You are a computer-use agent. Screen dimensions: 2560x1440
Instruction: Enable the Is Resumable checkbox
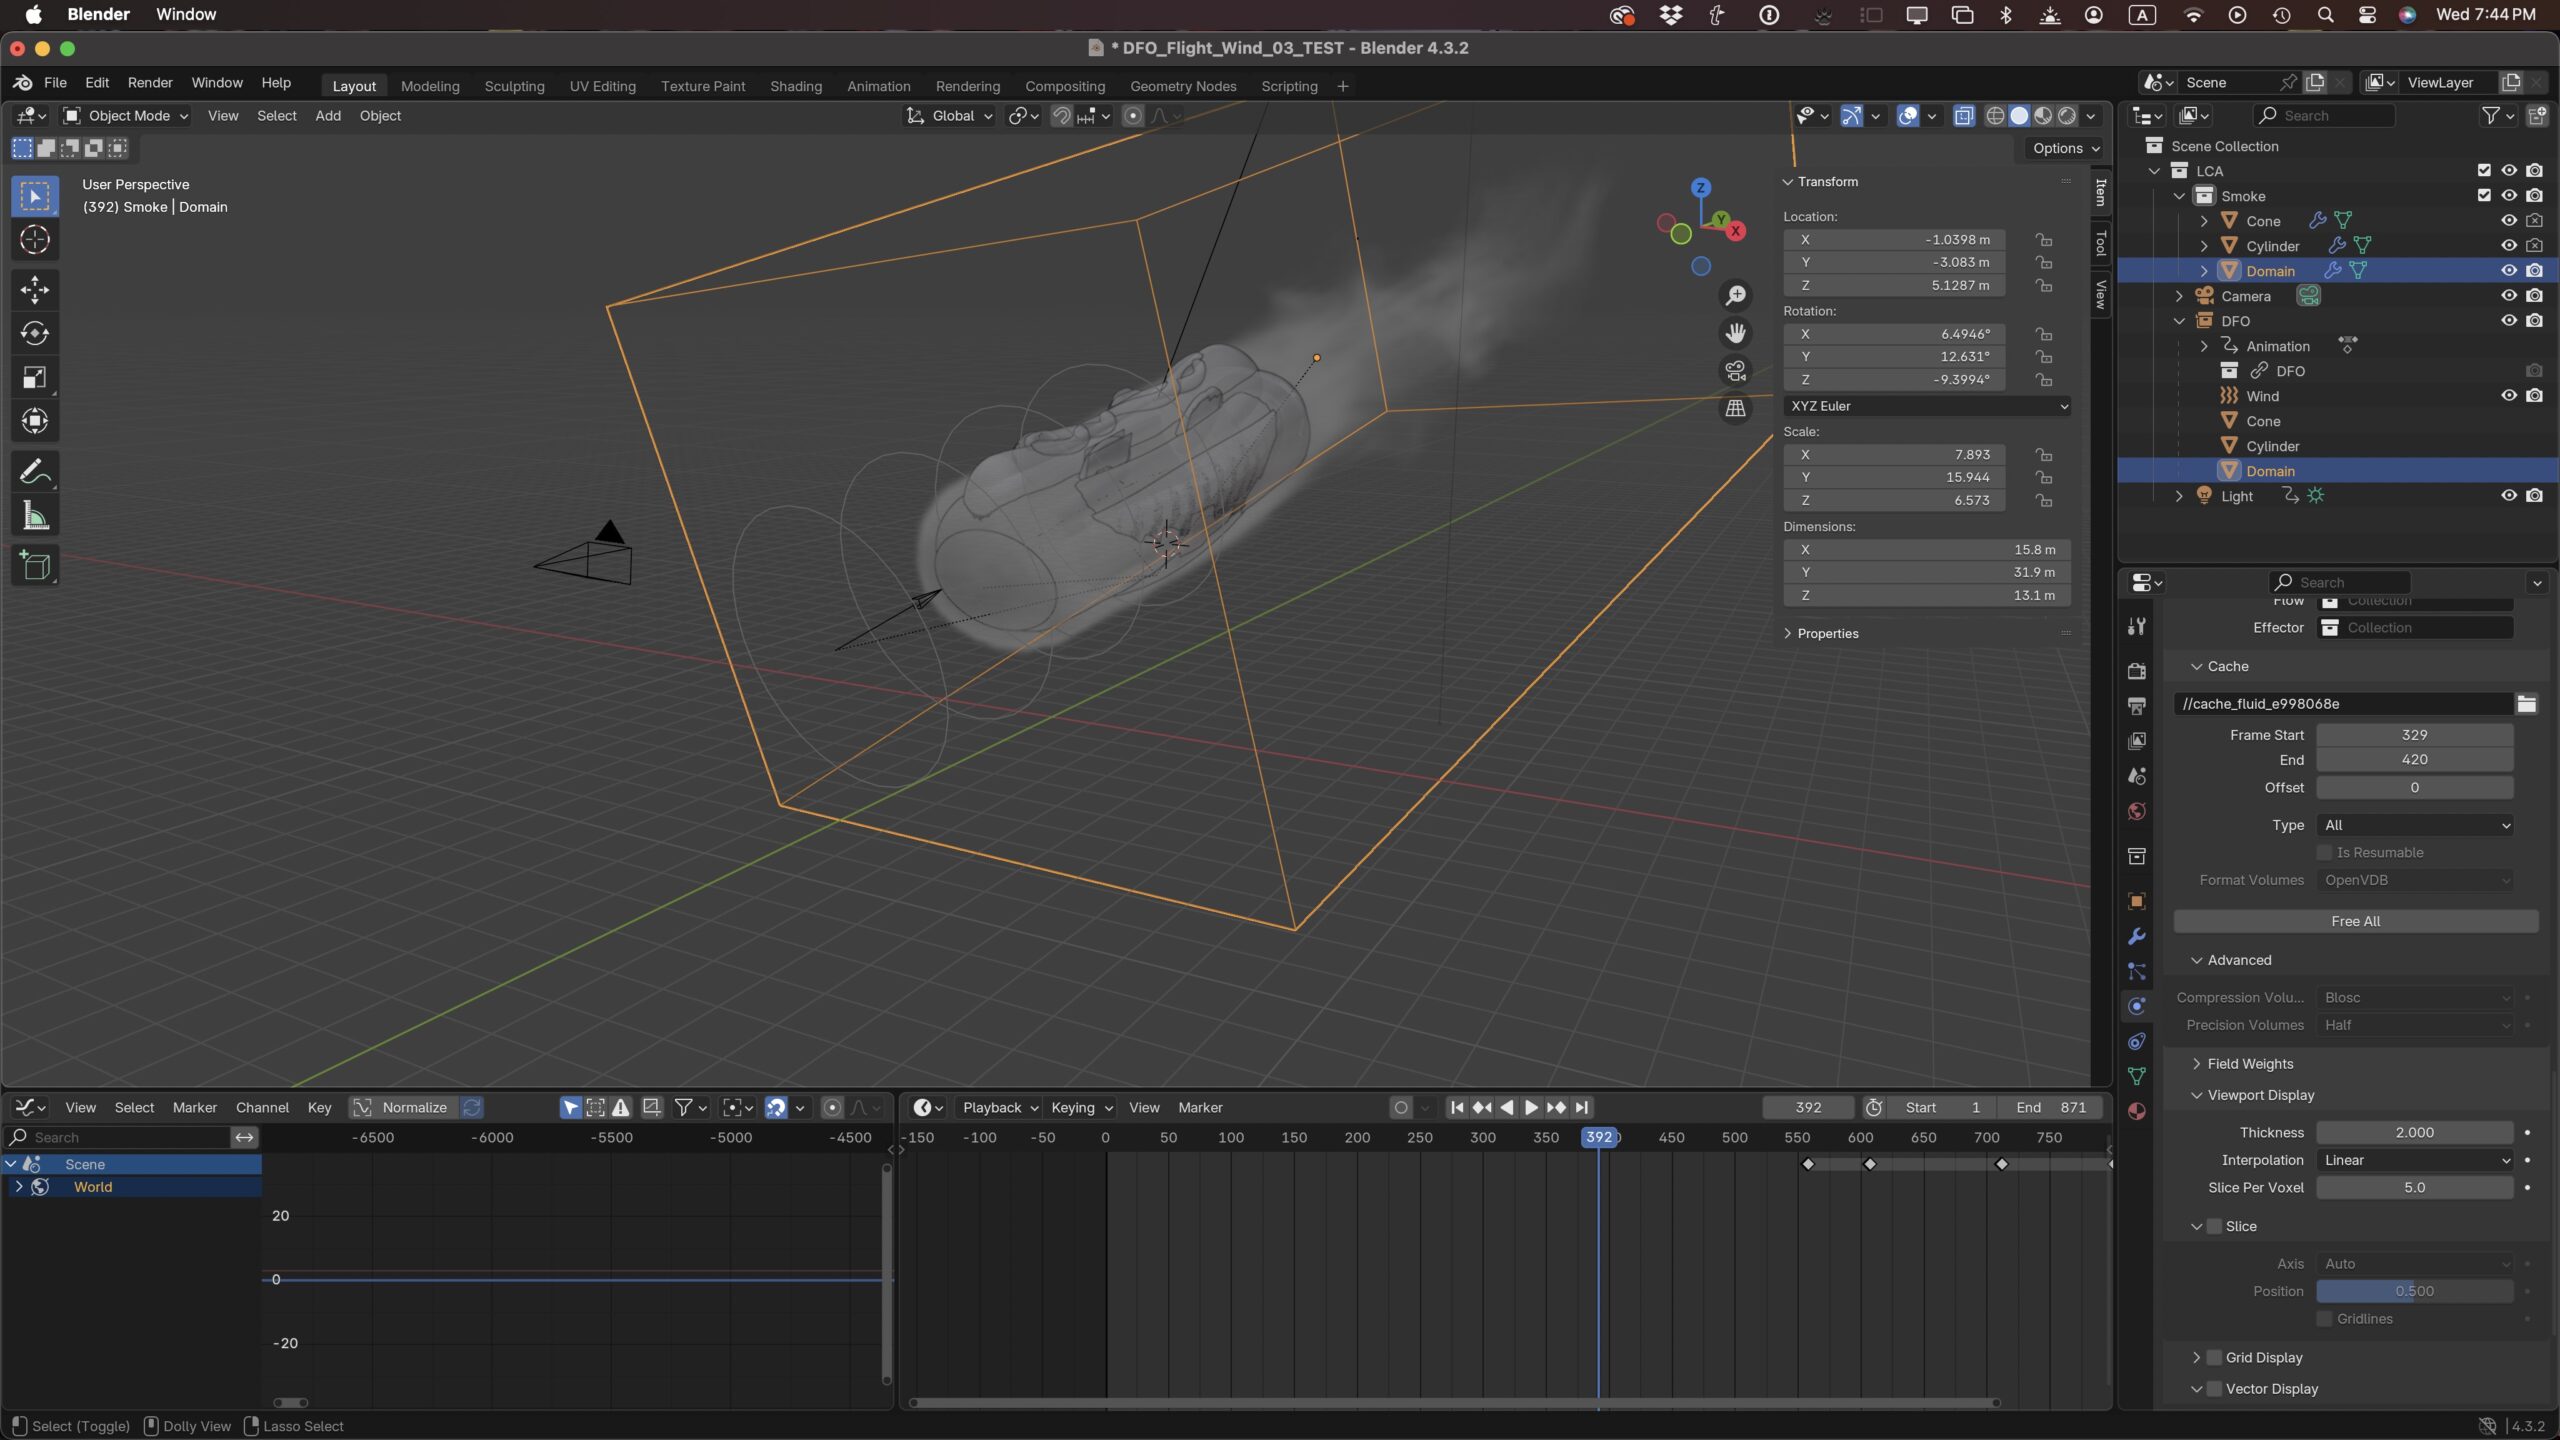[x=2325, y=852]
